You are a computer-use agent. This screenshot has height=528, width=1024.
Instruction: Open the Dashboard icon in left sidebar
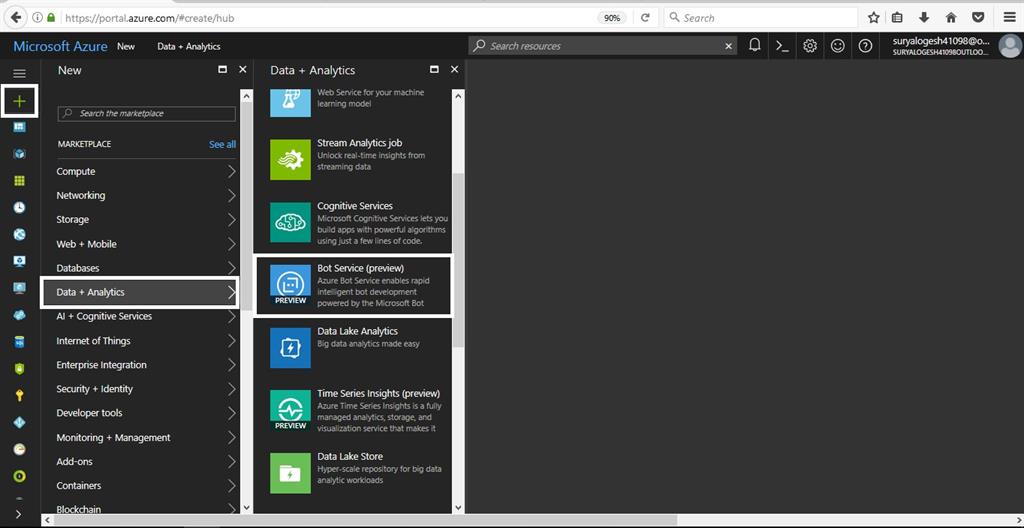point(19,127)
